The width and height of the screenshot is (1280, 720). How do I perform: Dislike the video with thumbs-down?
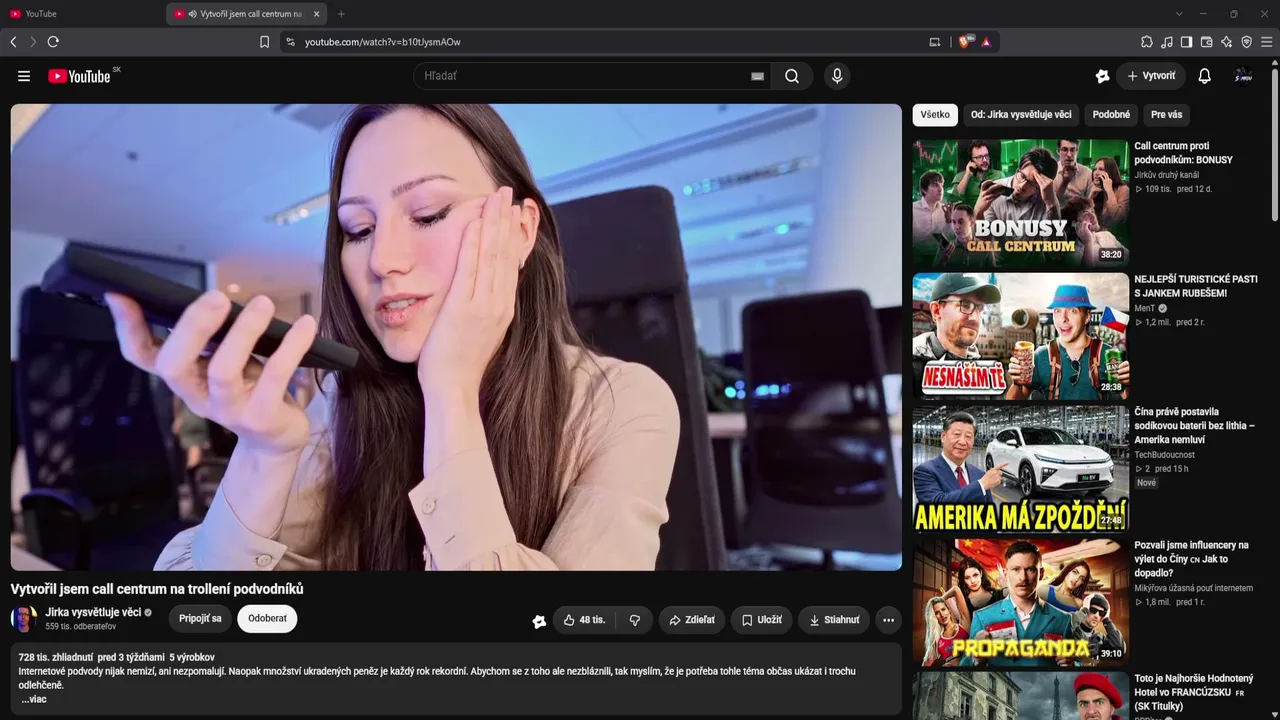[x=635, y=620]
